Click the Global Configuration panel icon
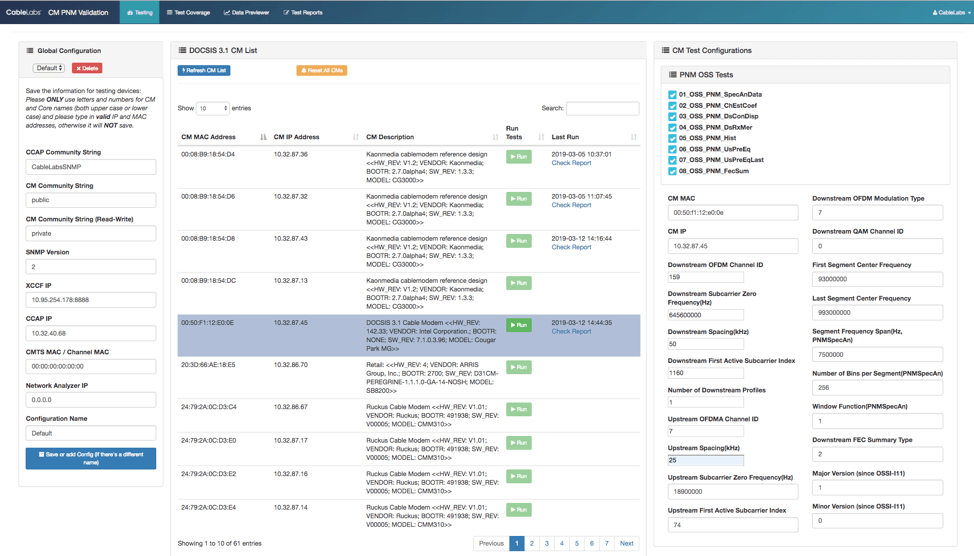The width and height of the screenshot is (974, 556). [30, 50]
